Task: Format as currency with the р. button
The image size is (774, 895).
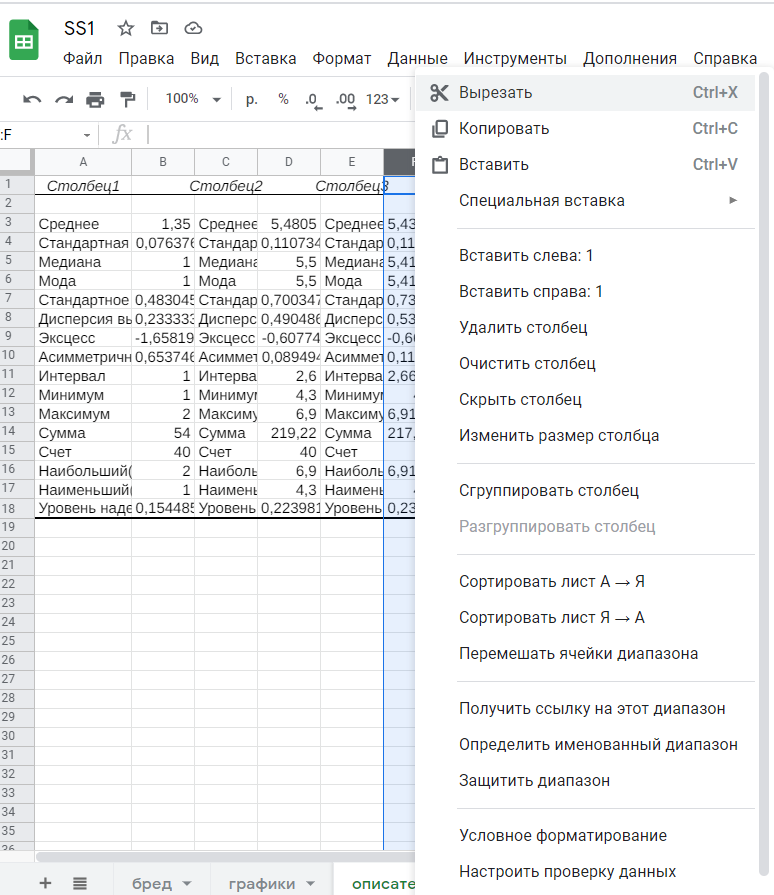Action: pyautogui.click(x=252, y=99)
